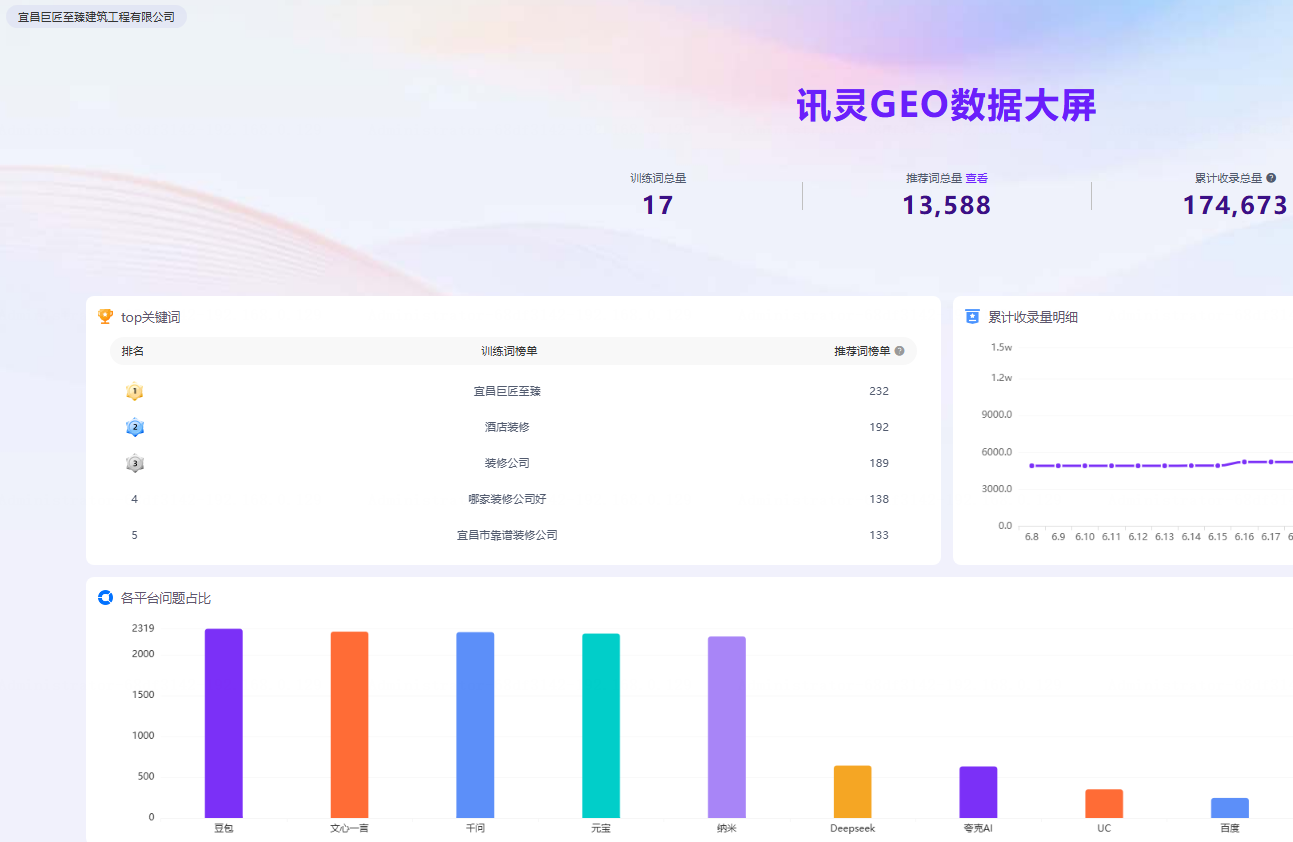Click the recommendation count 189
The image size is (1293, 842).
[x=879, y=463]
